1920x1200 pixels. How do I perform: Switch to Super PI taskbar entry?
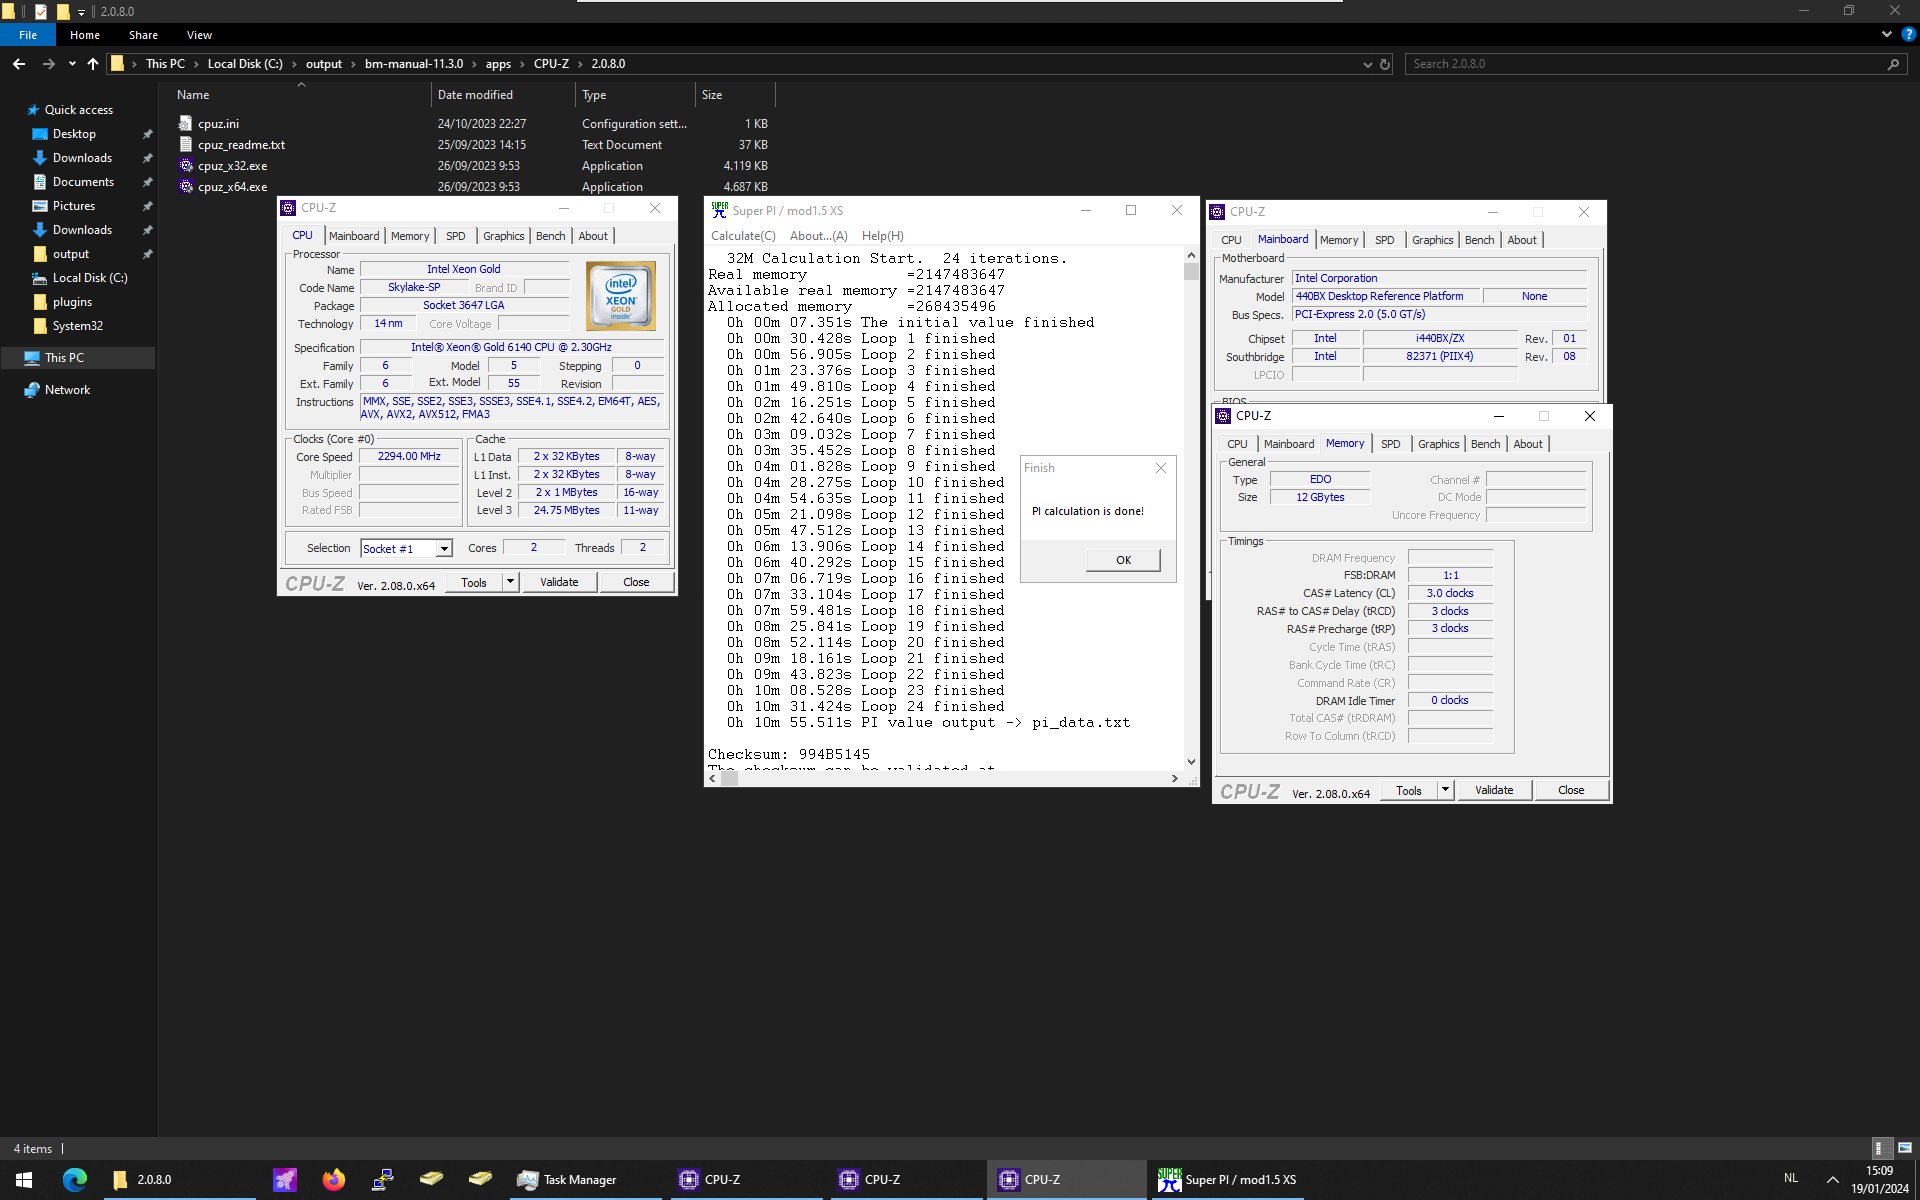[1228, 1180]
